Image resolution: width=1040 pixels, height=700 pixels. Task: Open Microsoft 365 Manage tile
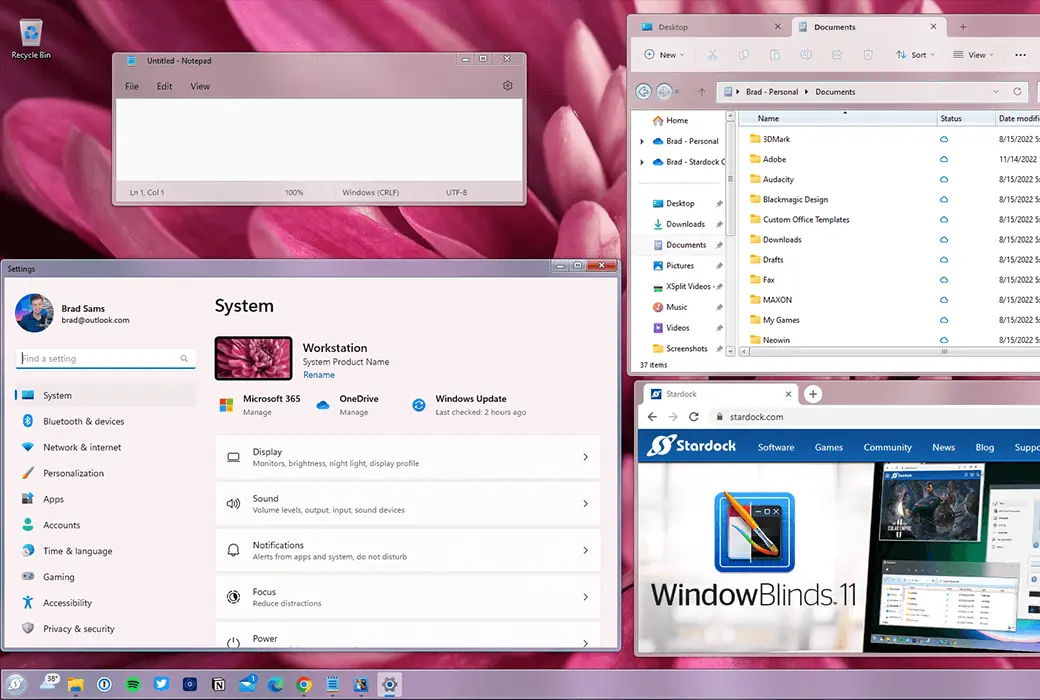point(259,405)
